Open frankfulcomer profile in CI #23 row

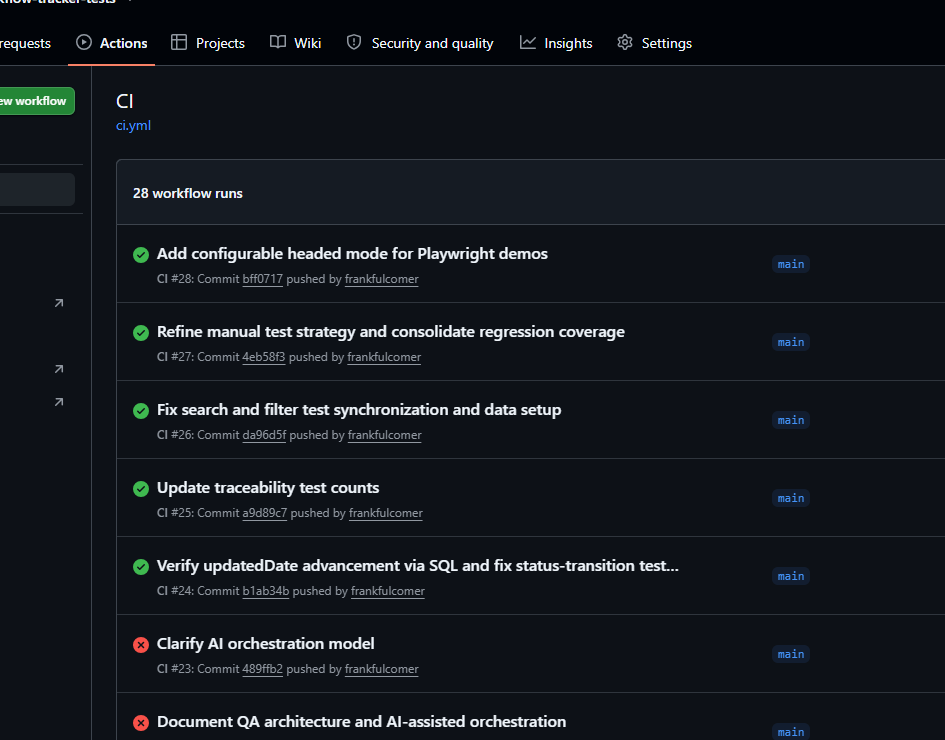pyautogui.click(x=381, y=669)
